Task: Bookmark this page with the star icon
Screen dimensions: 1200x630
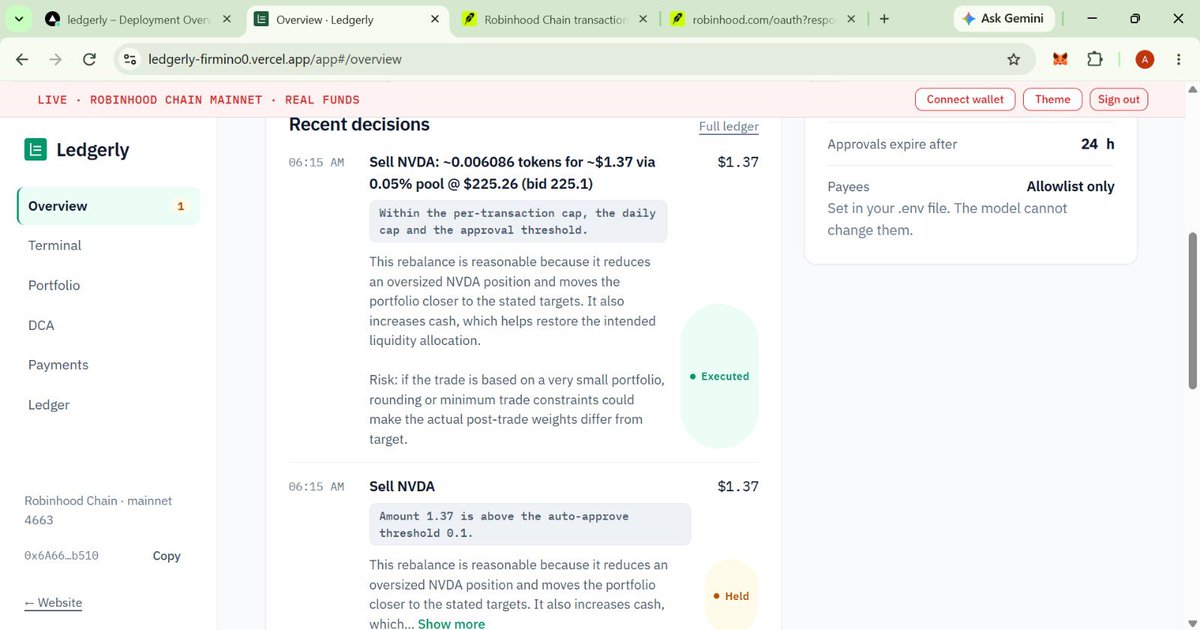Action: pos(1014,59)
